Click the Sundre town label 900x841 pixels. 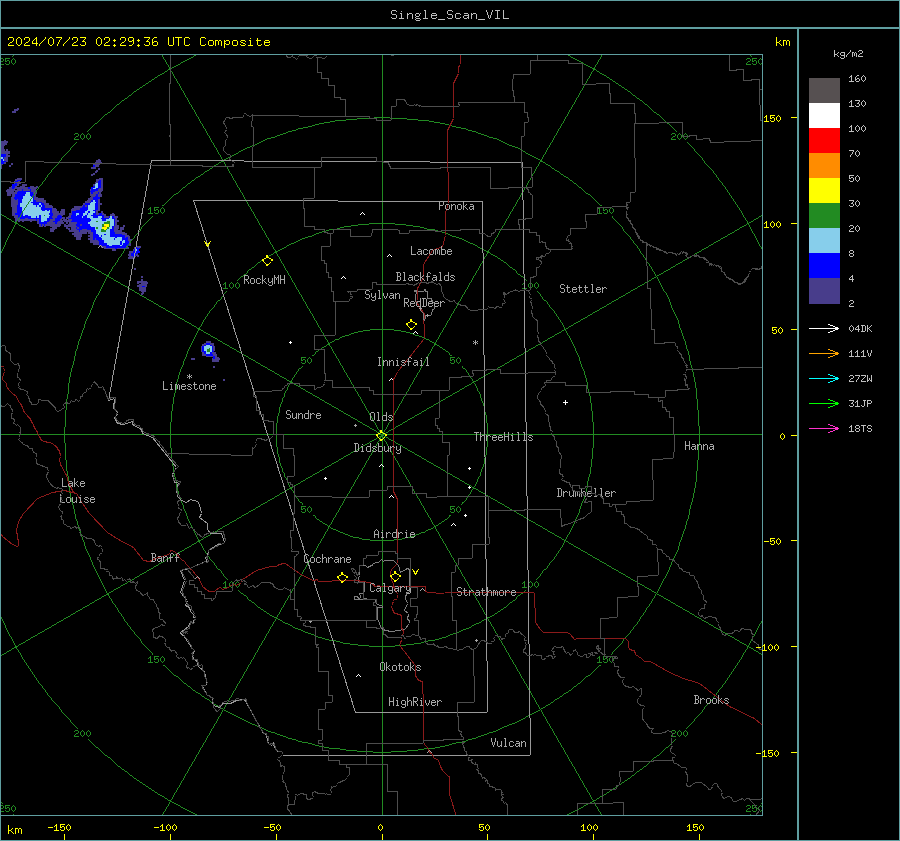coord(303,414)
